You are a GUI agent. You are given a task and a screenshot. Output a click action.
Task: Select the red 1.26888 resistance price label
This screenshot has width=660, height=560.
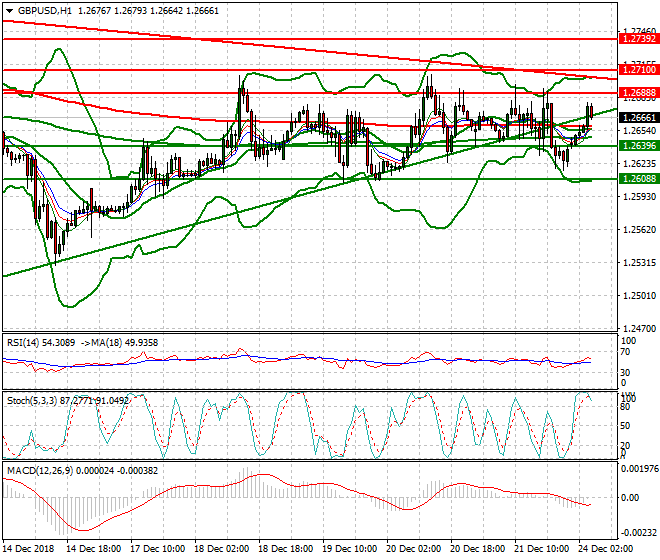point(639,93)
